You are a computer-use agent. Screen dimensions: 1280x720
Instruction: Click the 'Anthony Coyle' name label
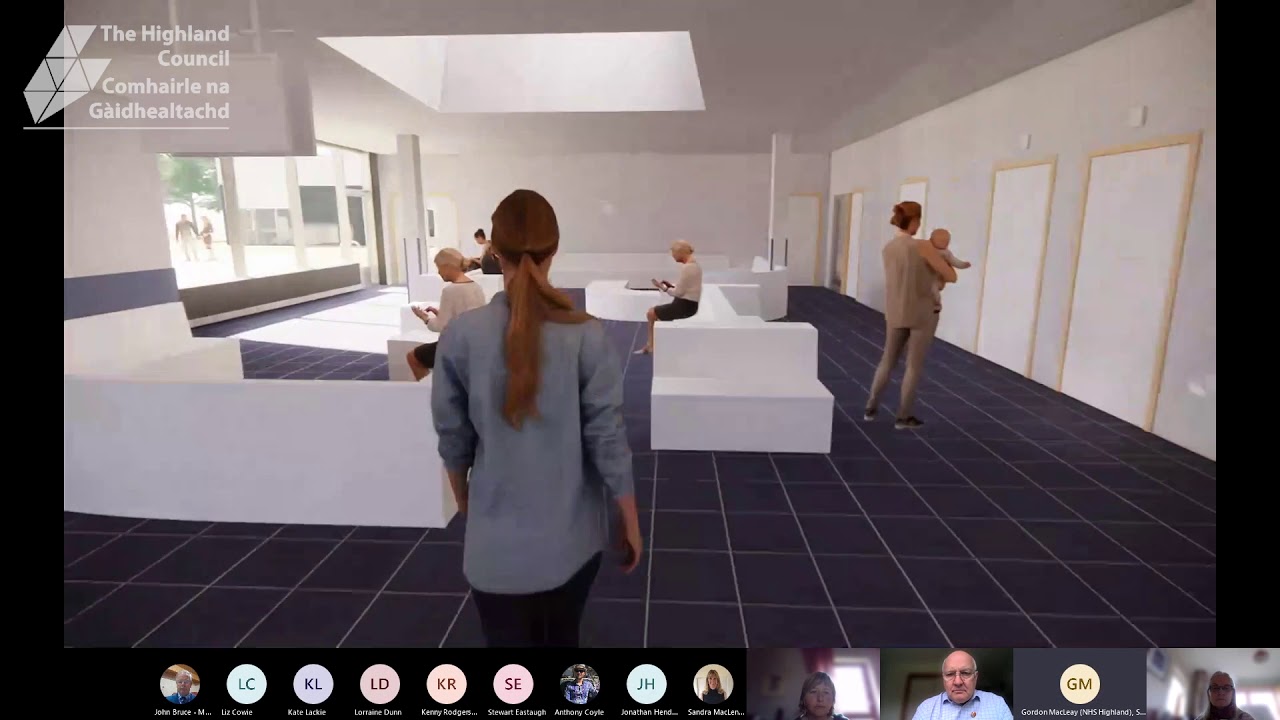point(580,712)
